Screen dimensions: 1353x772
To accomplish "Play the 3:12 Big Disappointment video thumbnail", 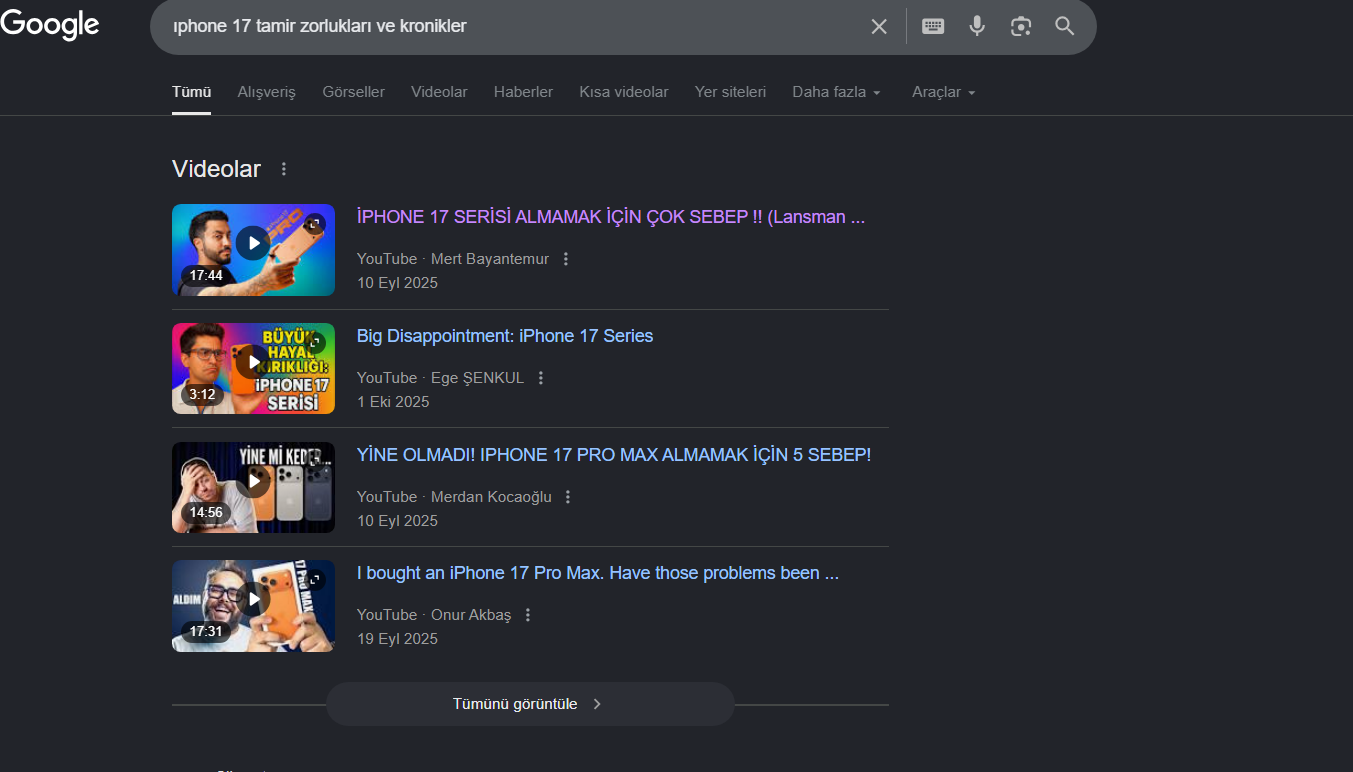I will (x=253, y=368).
